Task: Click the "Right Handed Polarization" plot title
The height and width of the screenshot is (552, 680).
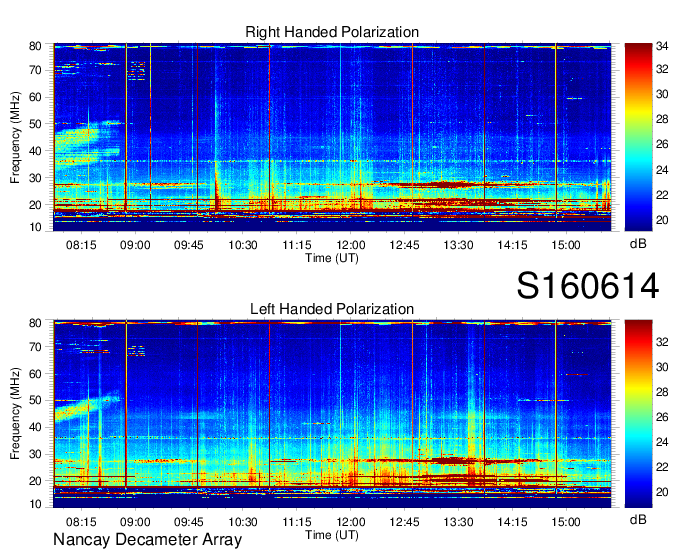Action: 332,32
